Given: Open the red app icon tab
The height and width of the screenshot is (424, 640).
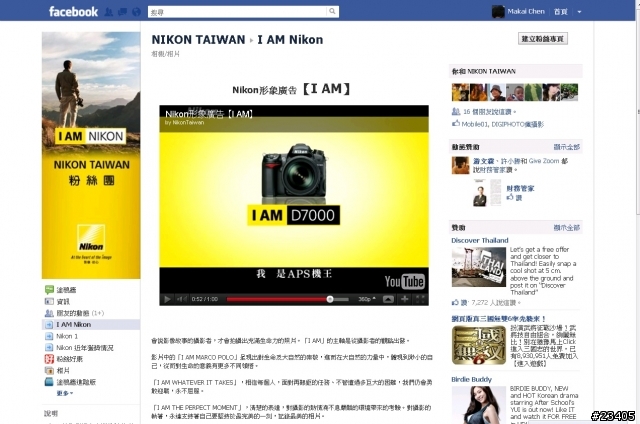Looking at the screenshot, I should [x=64, y=359].
